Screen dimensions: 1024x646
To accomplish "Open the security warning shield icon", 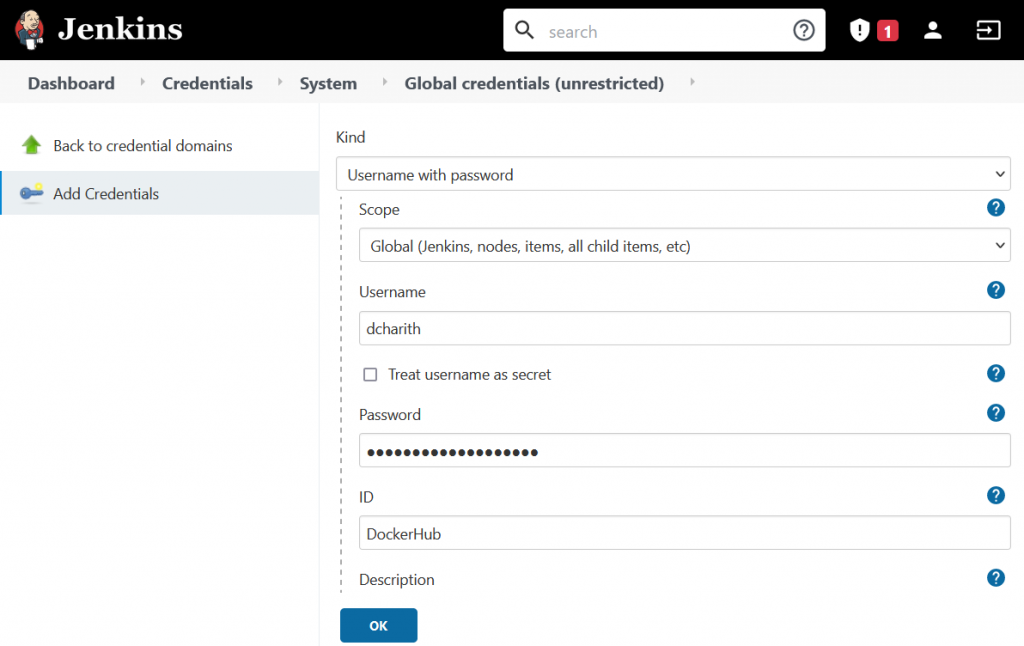I will point(859,30).
